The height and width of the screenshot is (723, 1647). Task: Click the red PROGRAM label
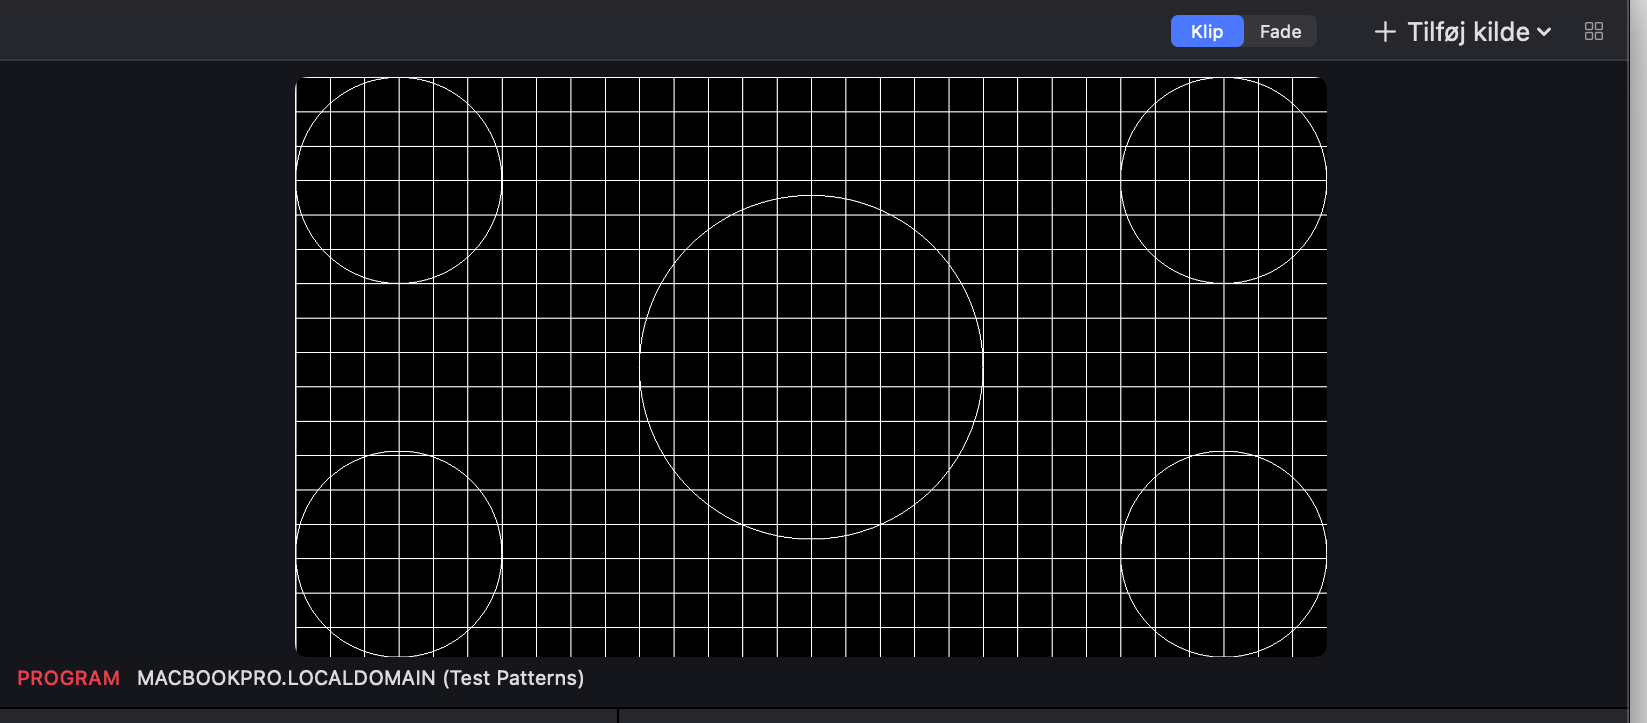pos(68,678)
